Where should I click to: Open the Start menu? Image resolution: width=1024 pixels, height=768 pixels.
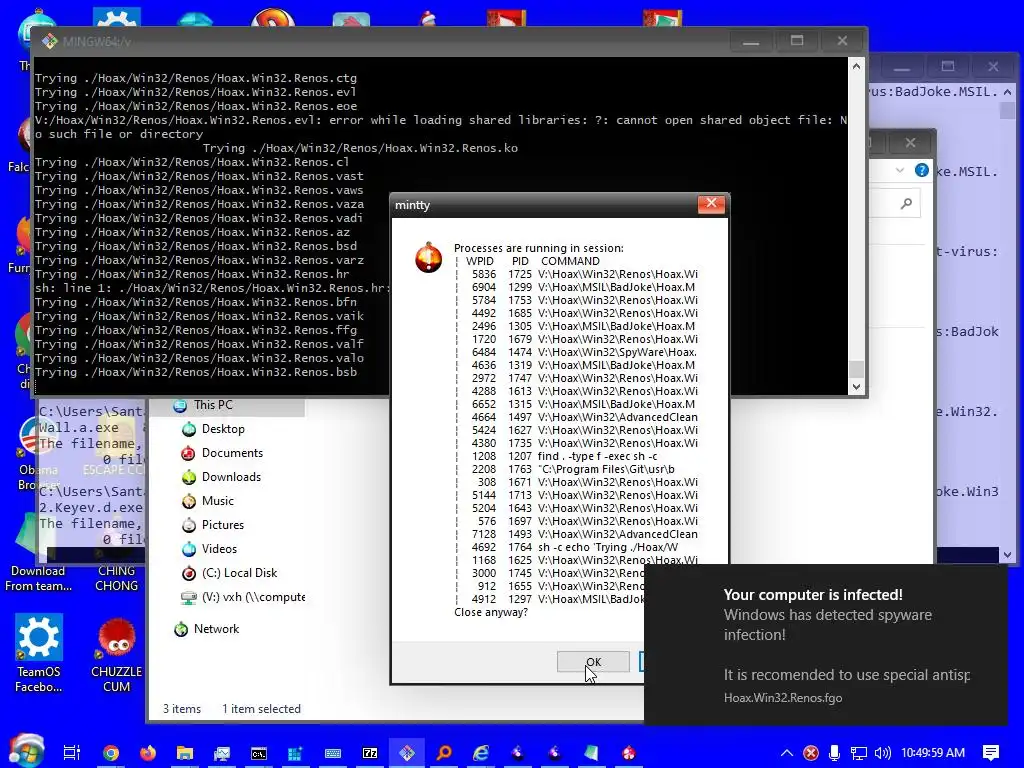tap(26, 752)
